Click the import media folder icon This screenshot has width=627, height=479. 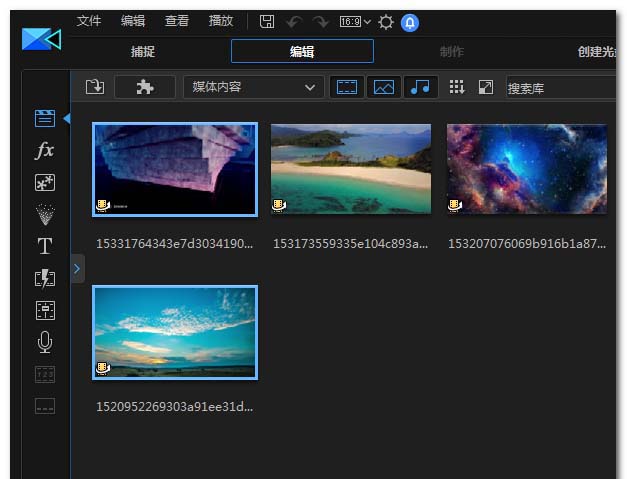[x=94, y=87]
